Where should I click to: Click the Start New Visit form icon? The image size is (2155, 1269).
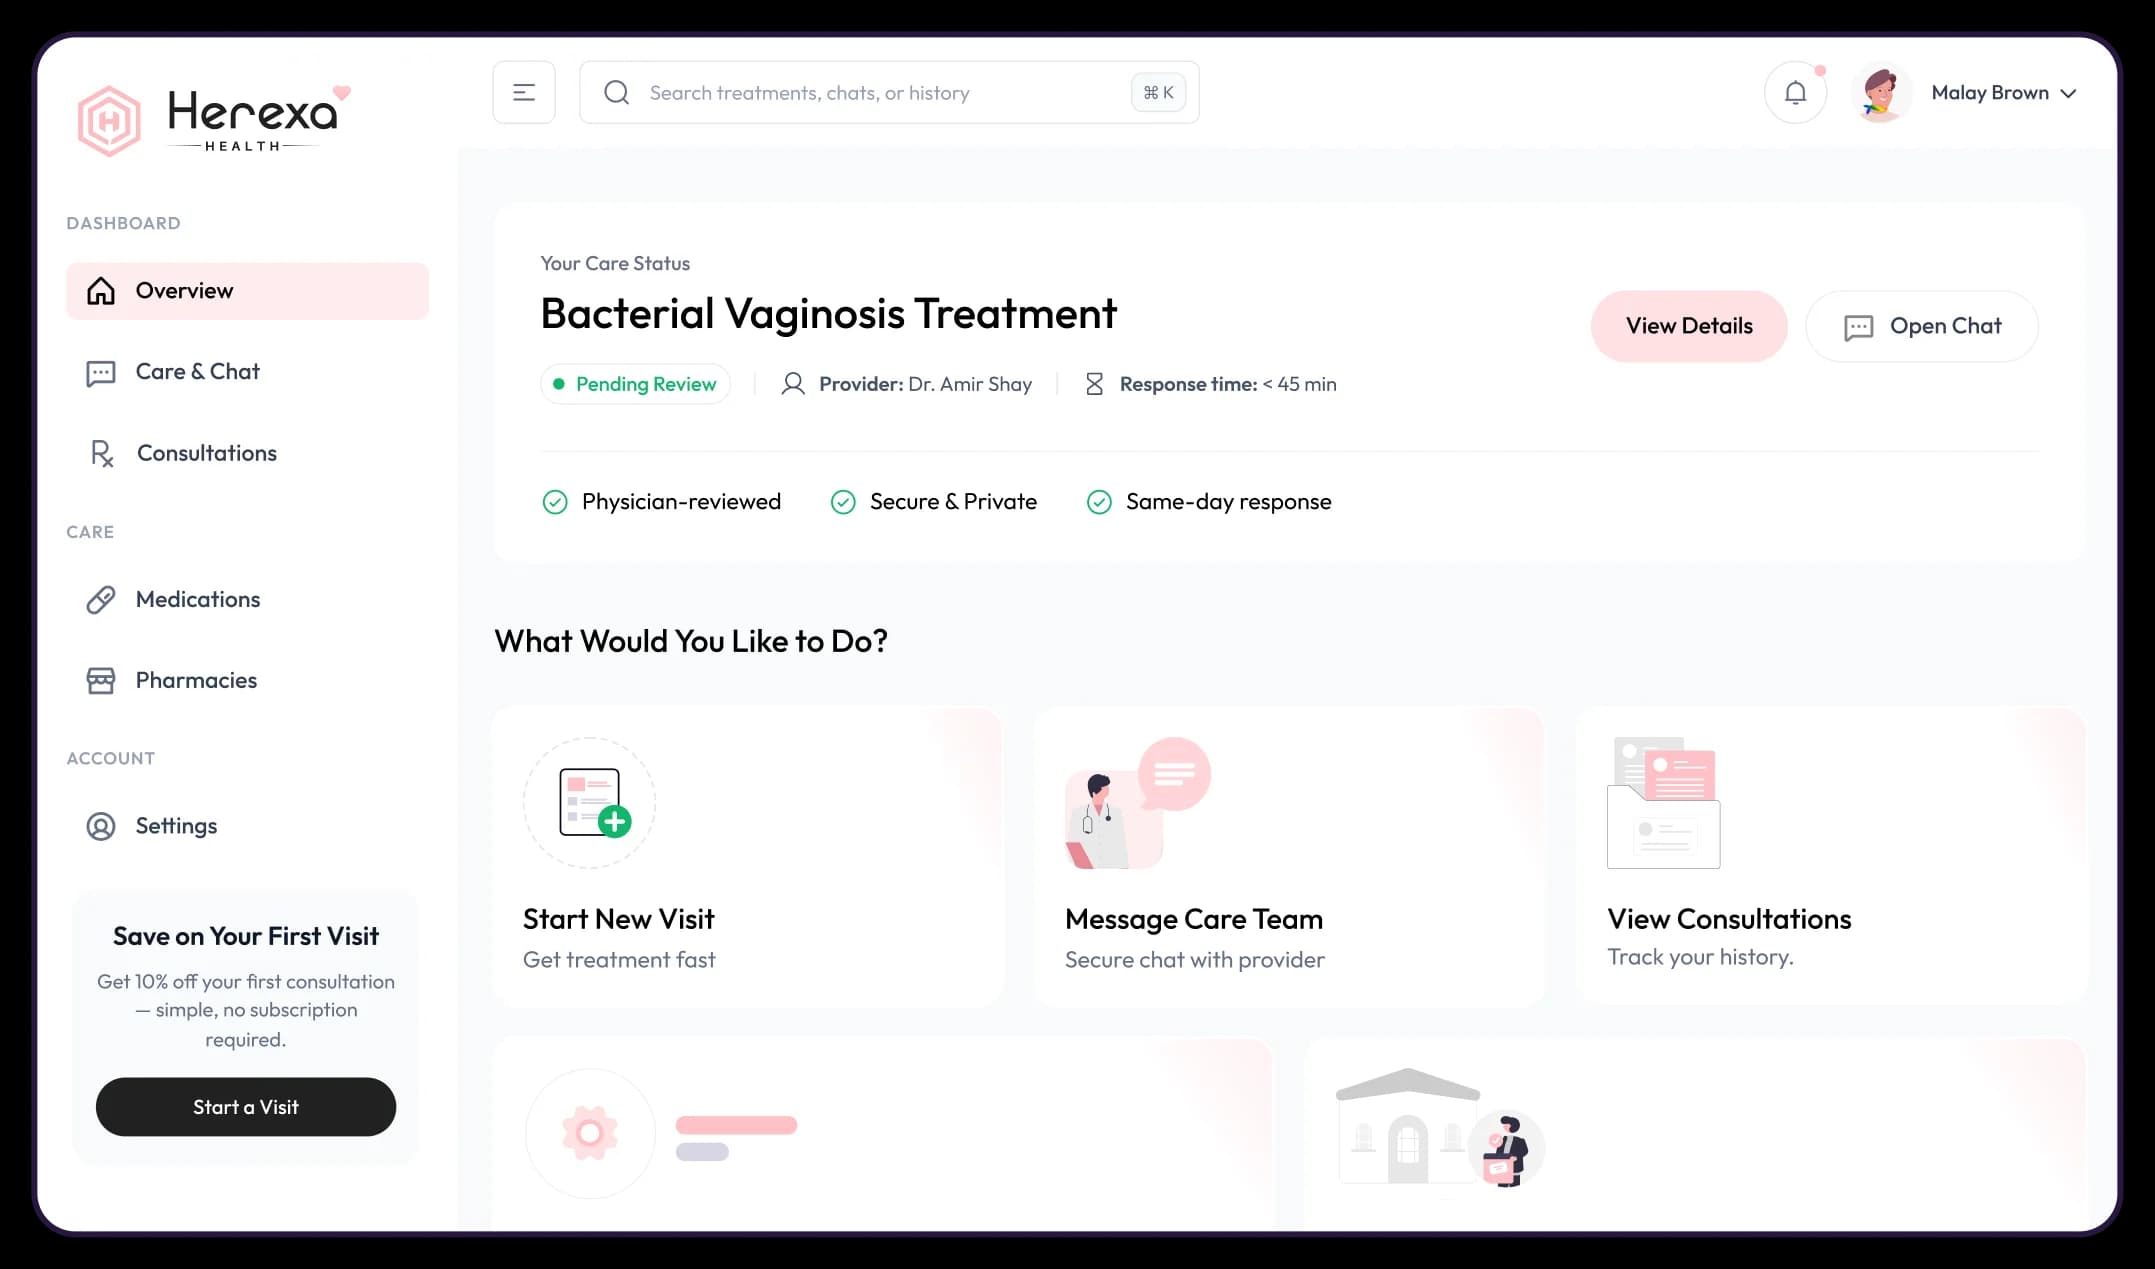[590, 803]
